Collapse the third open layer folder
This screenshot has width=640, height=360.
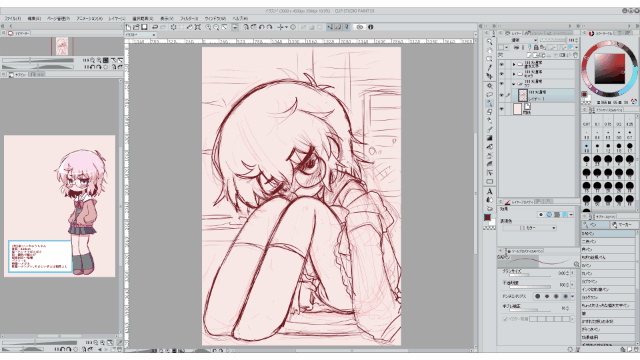(514, 84)
